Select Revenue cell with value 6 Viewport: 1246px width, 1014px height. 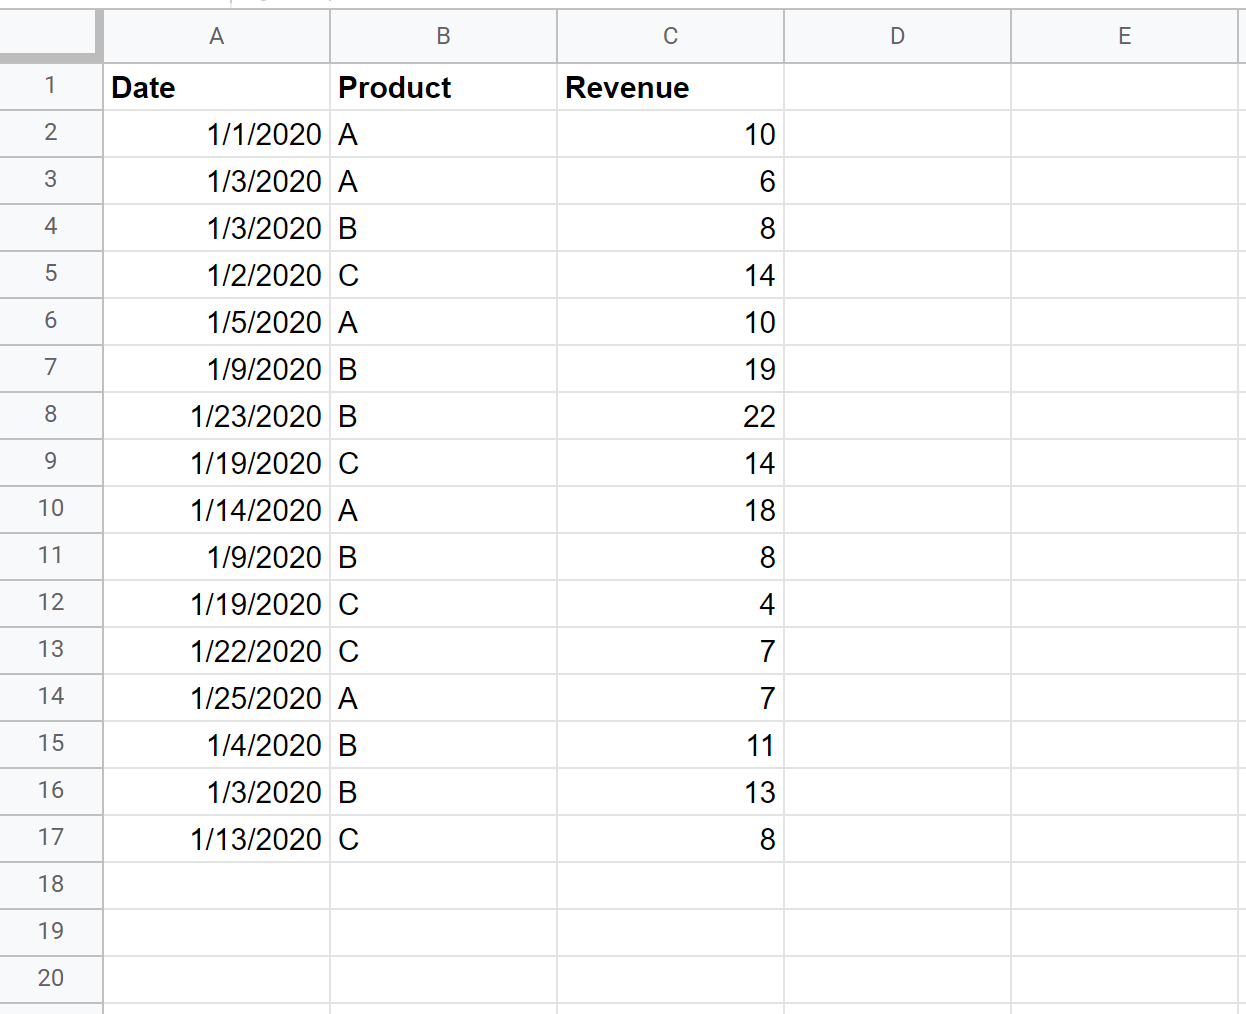pyautogui.click(x=670, y=181)
